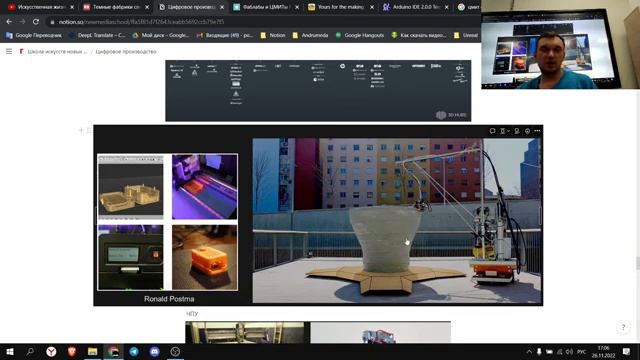Launch Yandex Browser from taskbar
640x360 pixels.
(51, 351)
